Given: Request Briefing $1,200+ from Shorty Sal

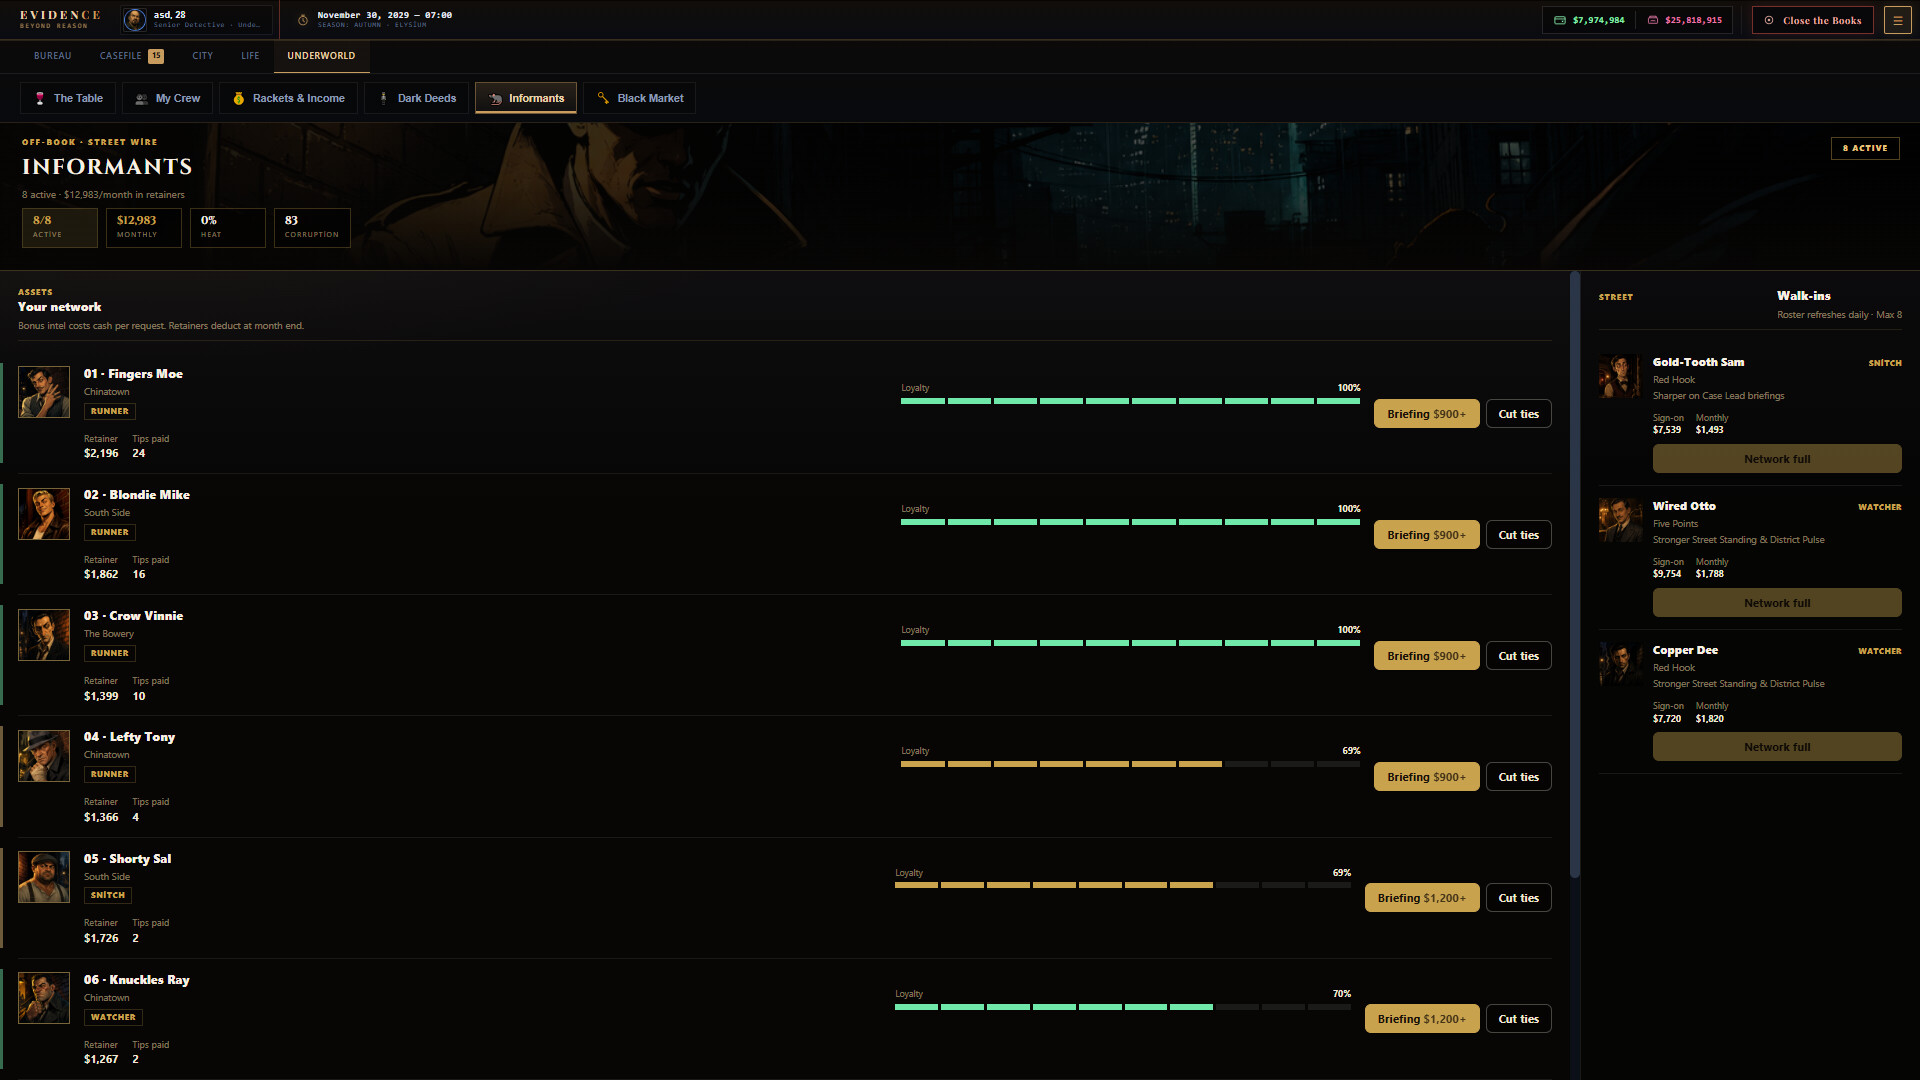Looking at the screenshot, I should pyautogui.click(x=1422, y=898).
